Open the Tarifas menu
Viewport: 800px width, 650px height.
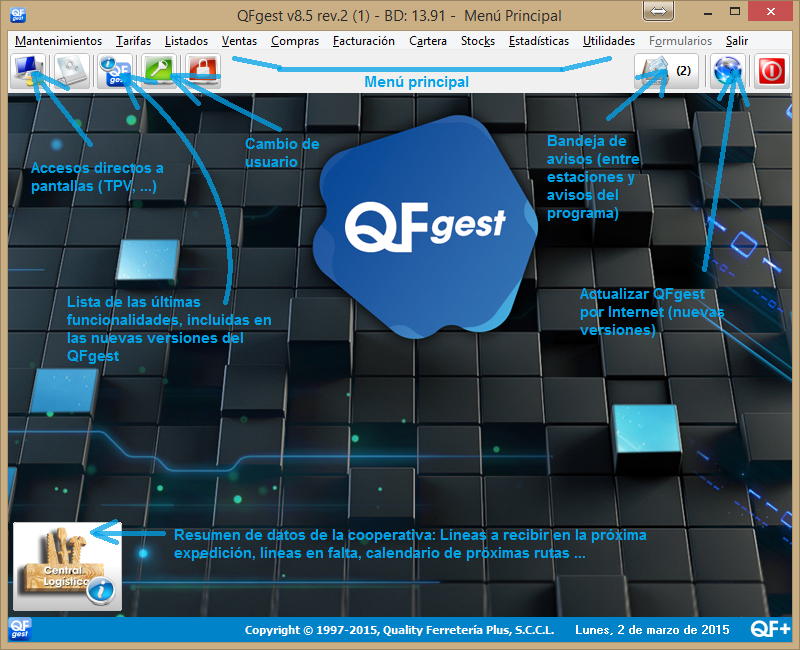(x=133, y=41)
